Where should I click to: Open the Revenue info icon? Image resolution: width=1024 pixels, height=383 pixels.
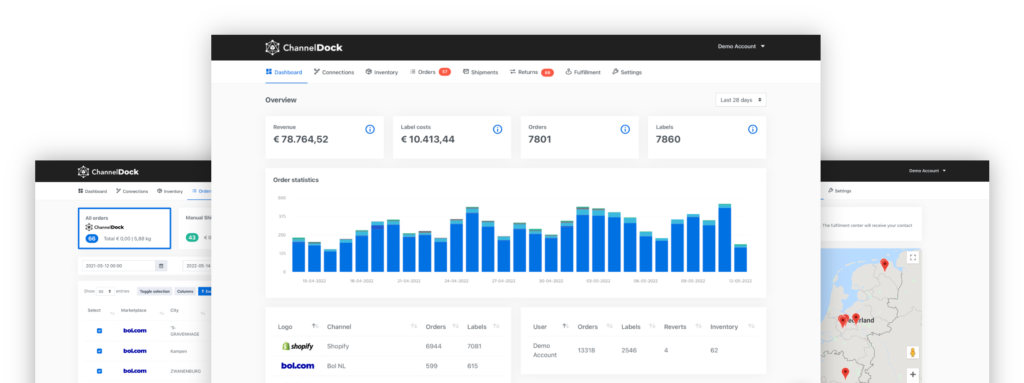(x=370, y=129)
